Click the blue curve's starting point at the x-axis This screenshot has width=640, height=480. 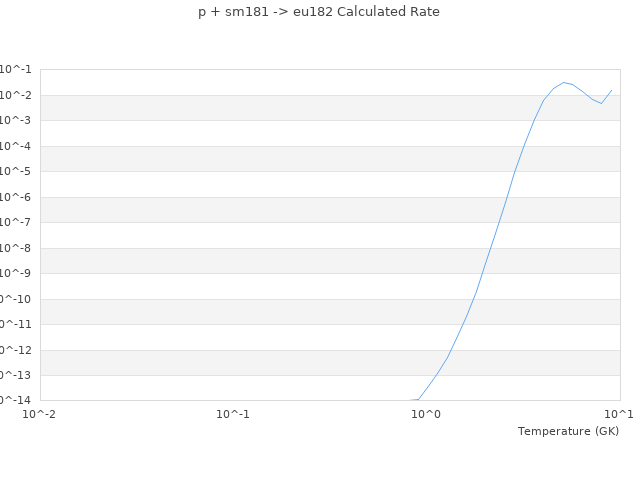(x=411, y=400)
